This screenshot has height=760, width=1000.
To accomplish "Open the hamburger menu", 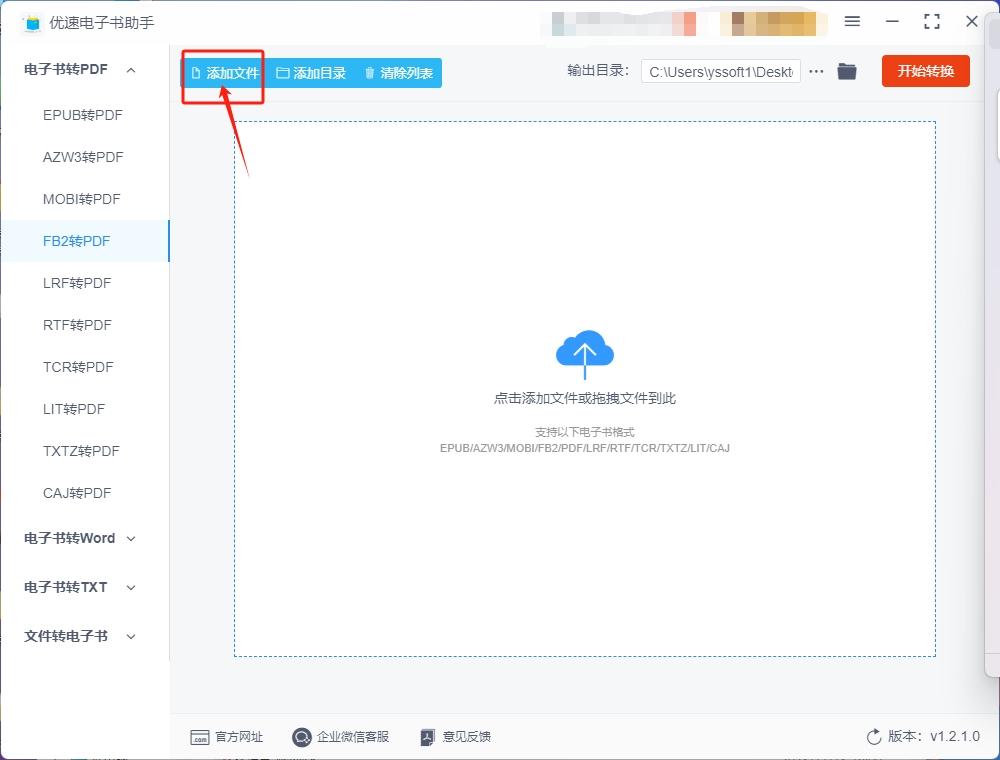I will pos(853,21).
